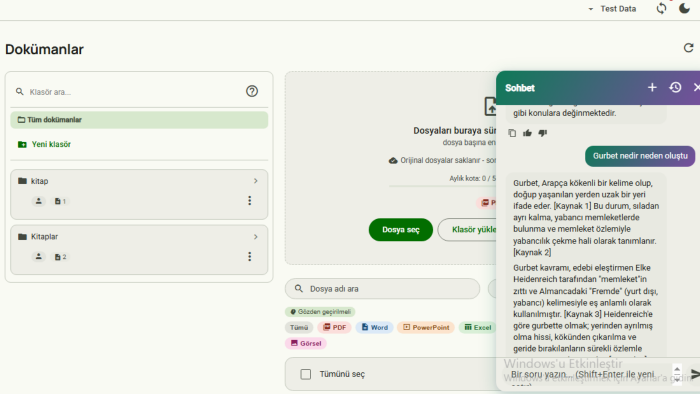Open the [Kaynak 2] source reference
Viewport: 700px width, 394px height.
tap(532, 252)
